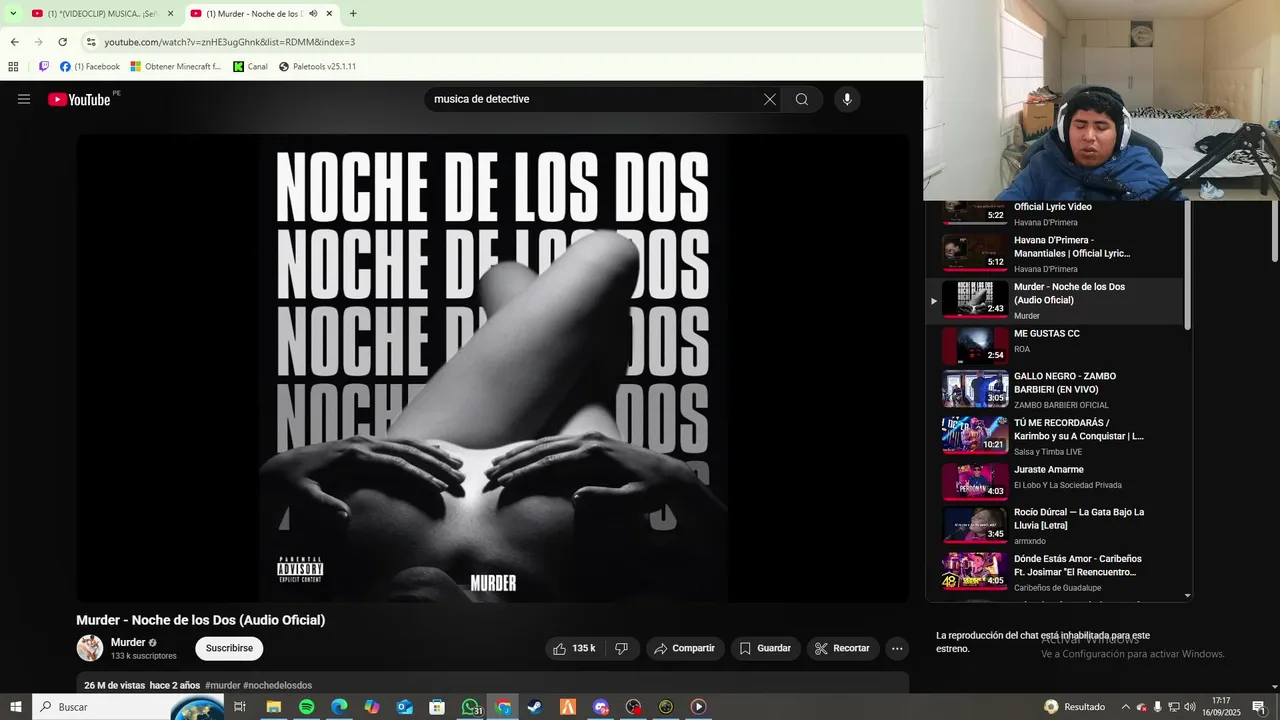Focus the search field 'musica de detective'
The height and width of the screenshot is (720, 1280).
(x=595, y=99)
